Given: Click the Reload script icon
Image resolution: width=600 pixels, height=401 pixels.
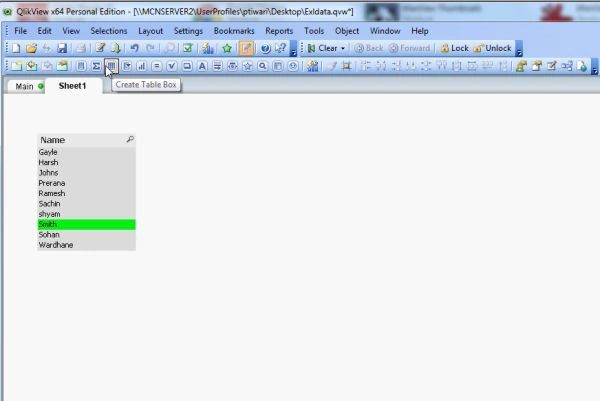Looking at the screenshot, I should click(x=116, y=48).
